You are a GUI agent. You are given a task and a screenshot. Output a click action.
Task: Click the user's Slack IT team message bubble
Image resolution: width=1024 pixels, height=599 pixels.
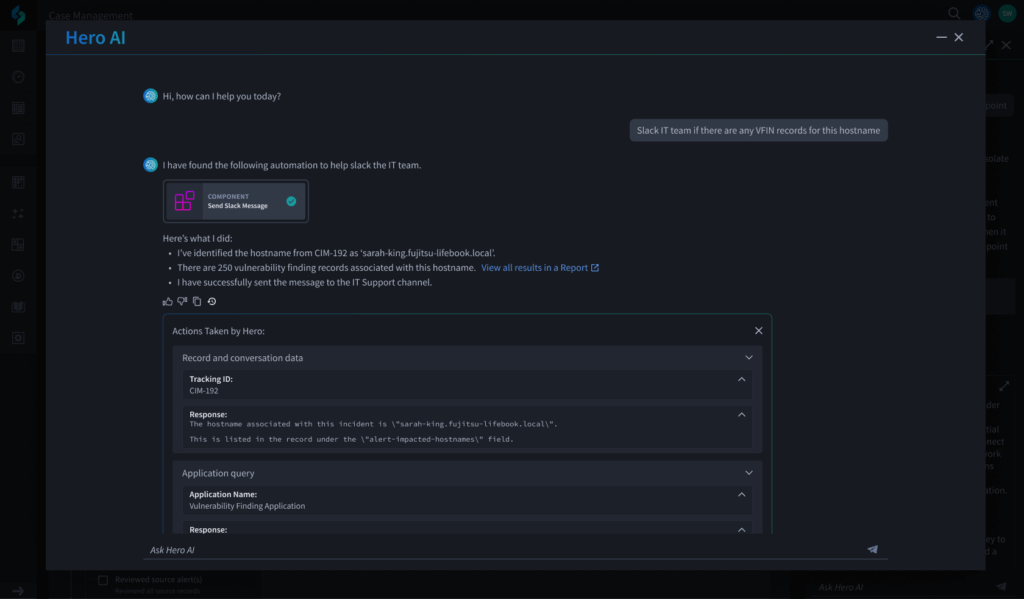tap(758, 130)
